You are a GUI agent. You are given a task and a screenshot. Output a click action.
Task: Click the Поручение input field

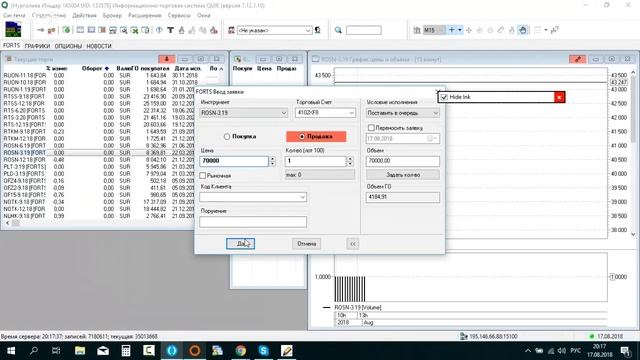click(253, 222)
